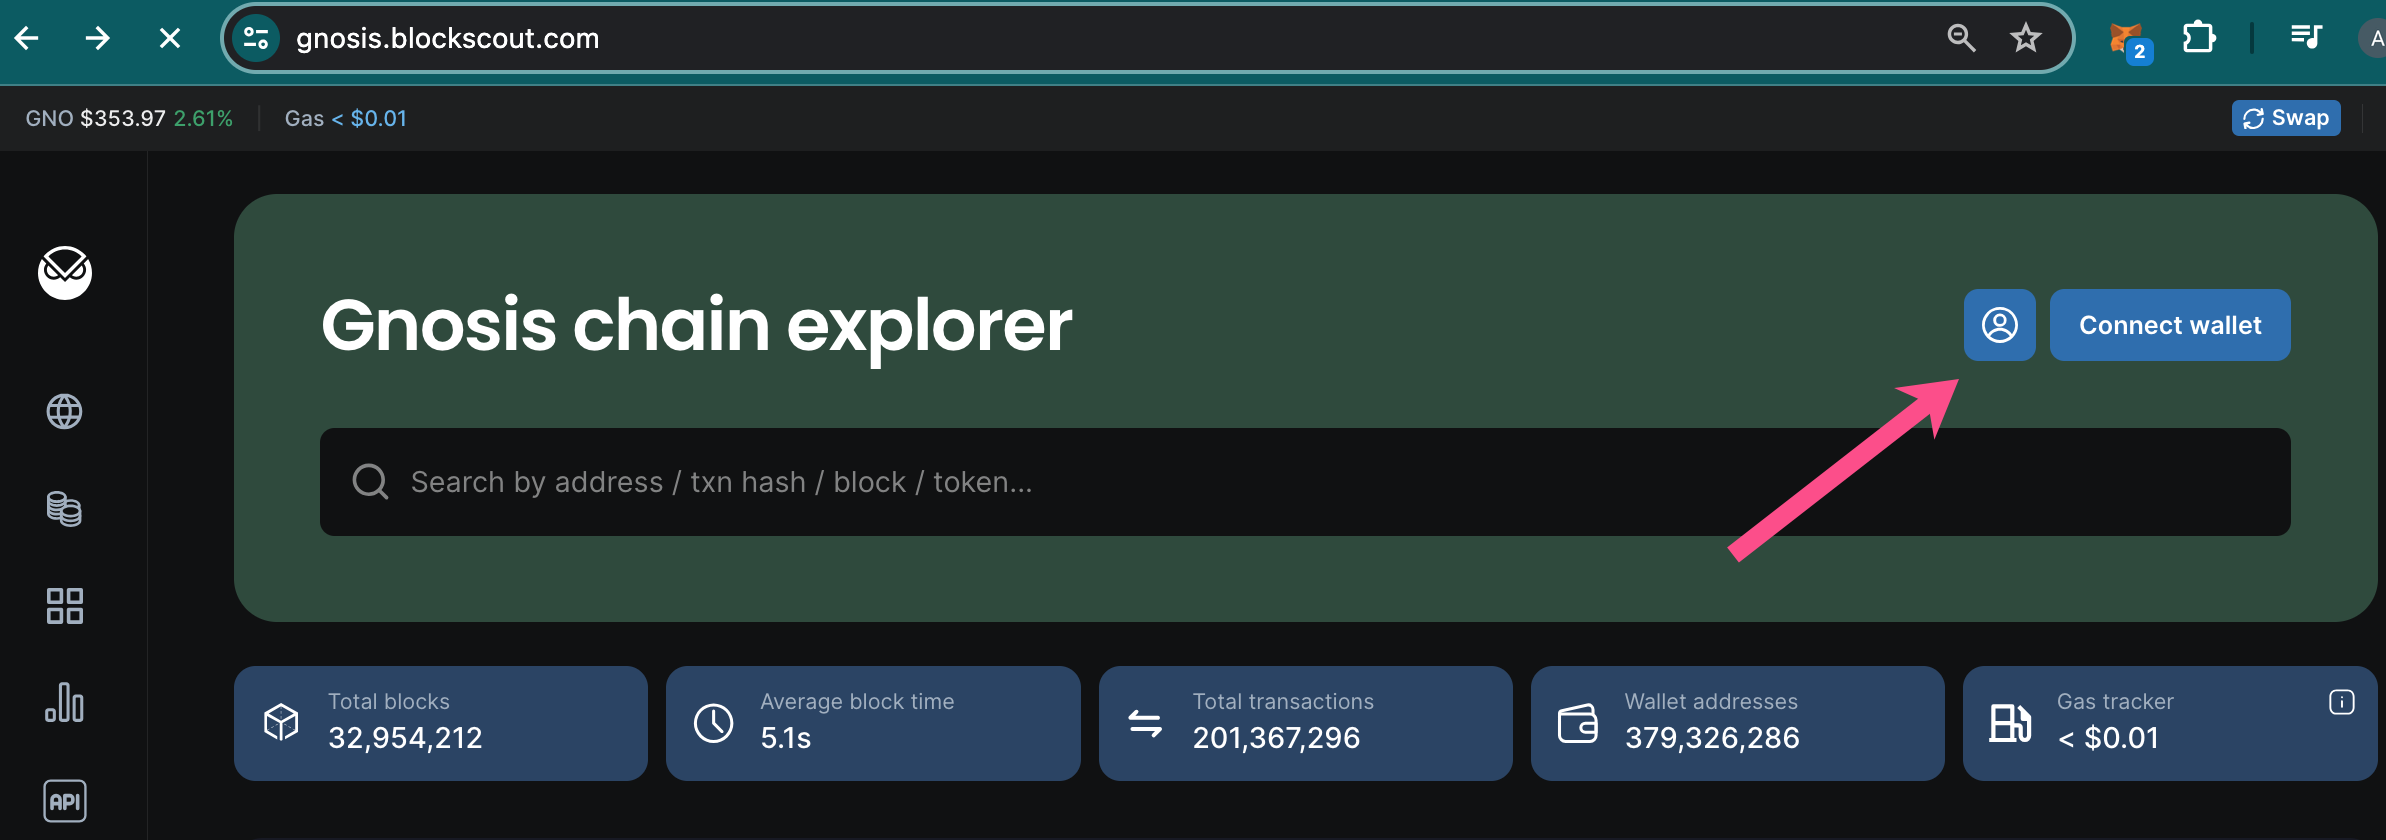Open the MetaMask fox extension icon
This screenshot has width=2386, height=840.
pos(2127,40)
